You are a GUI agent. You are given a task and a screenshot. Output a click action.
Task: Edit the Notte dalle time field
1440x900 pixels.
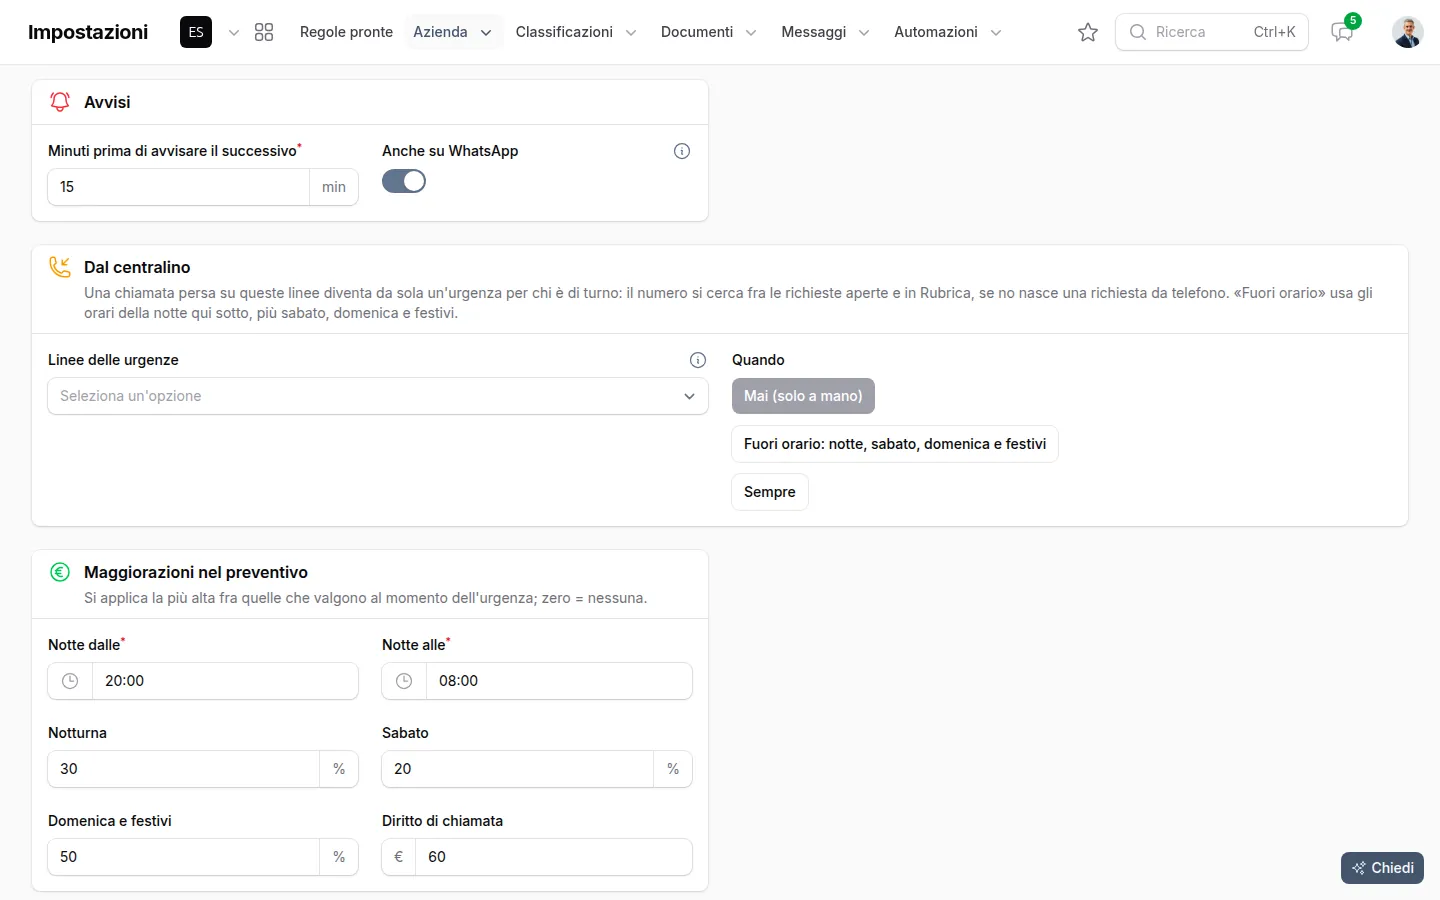point(225,681)
